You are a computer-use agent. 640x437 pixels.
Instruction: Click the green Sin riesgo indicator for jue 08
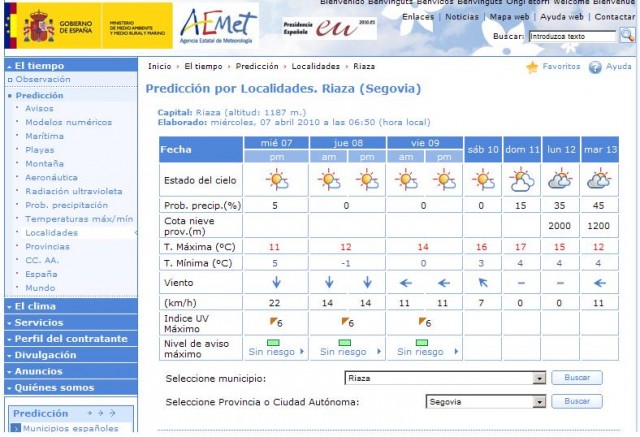click(x=345, y=342)
